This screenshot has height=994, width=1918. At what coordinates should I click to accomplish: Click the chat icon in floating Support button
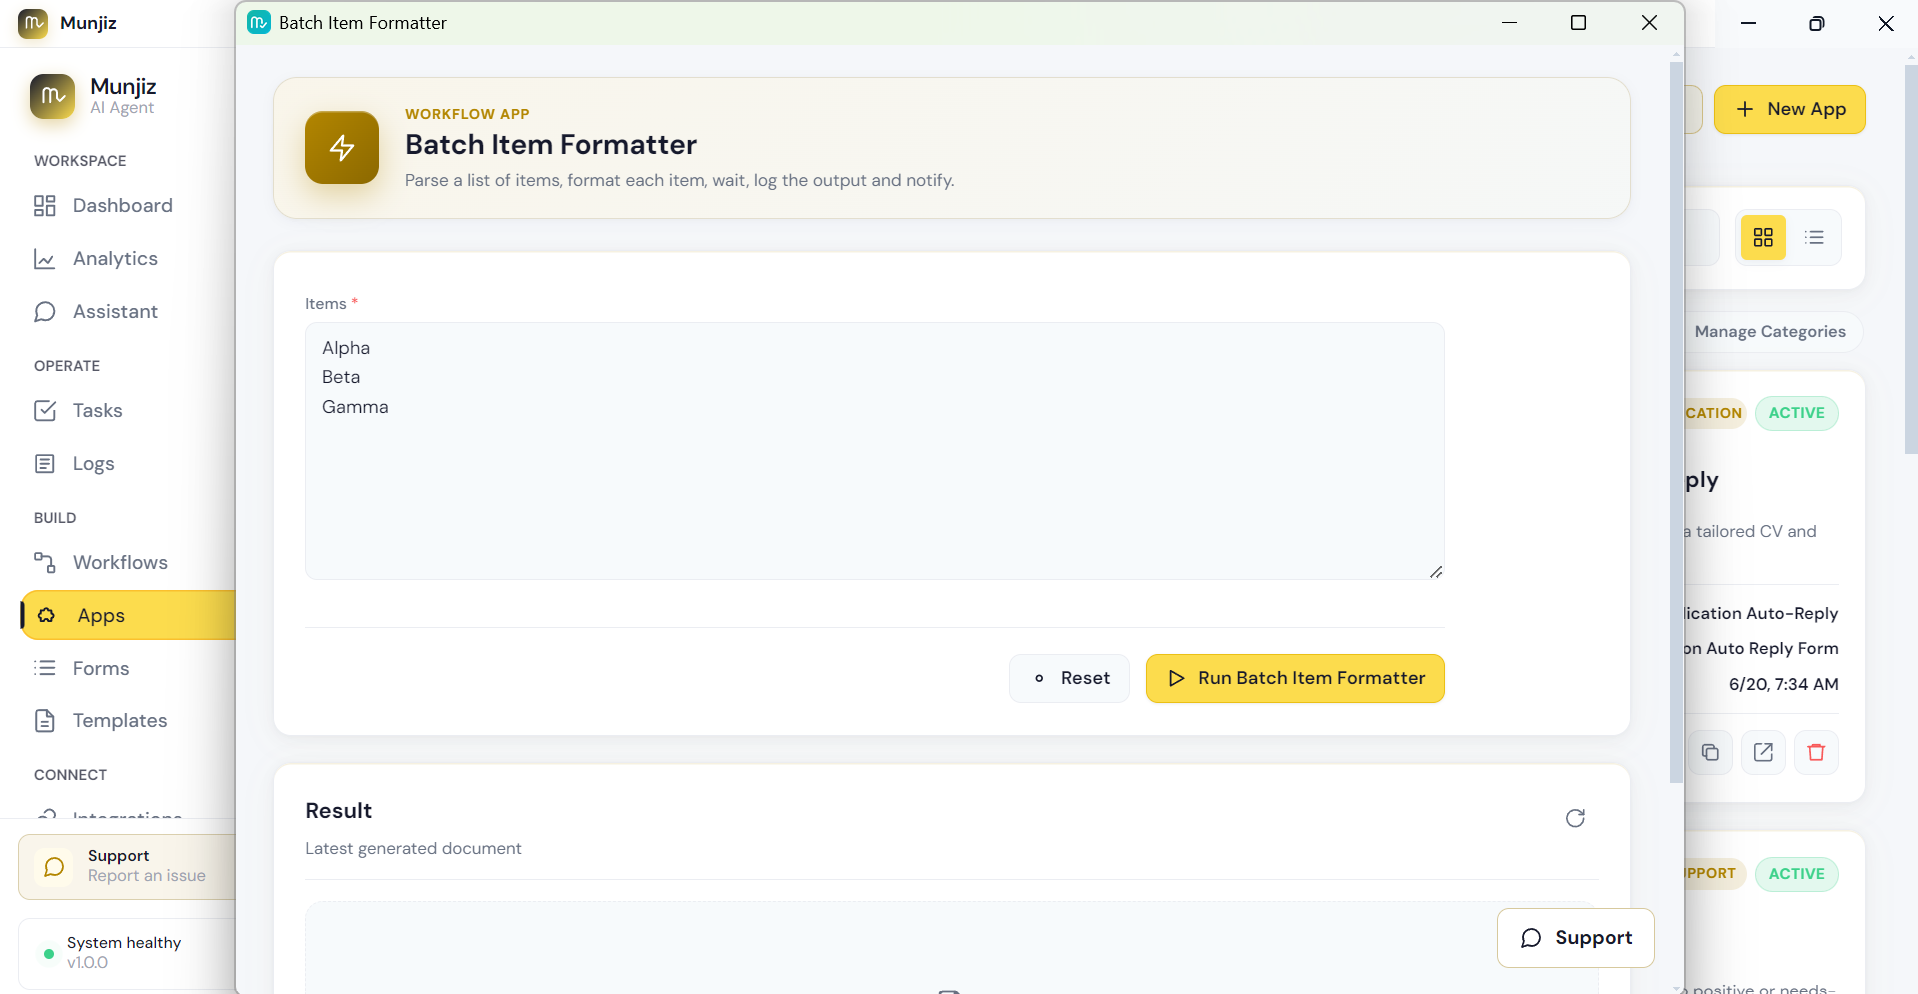coord(1531,938)
